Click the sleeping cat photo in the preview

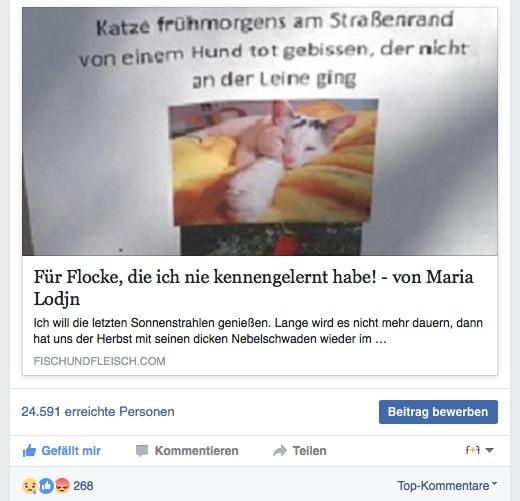coord(273,162)
